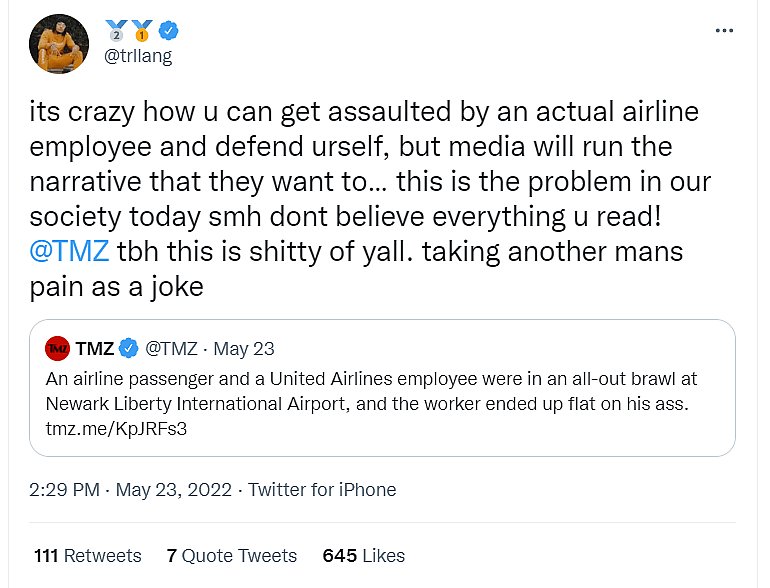Open the TMZ display name in quote
The width and height of the screenshot is (770, 588).
[x=95, y=348]
